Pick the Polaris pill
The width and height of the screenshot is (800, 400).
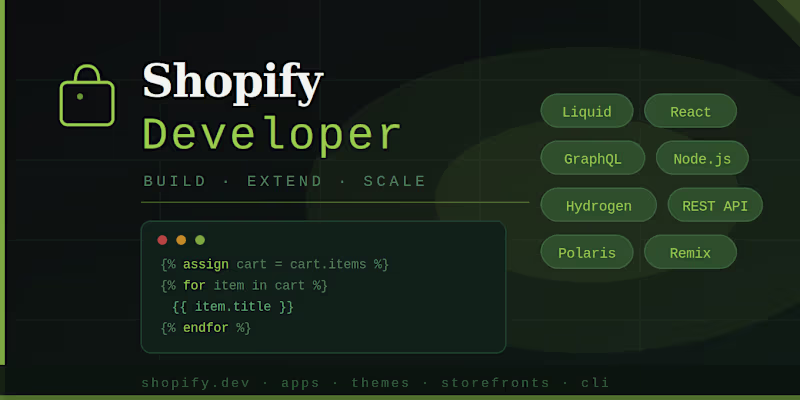(x=587, y=252)
